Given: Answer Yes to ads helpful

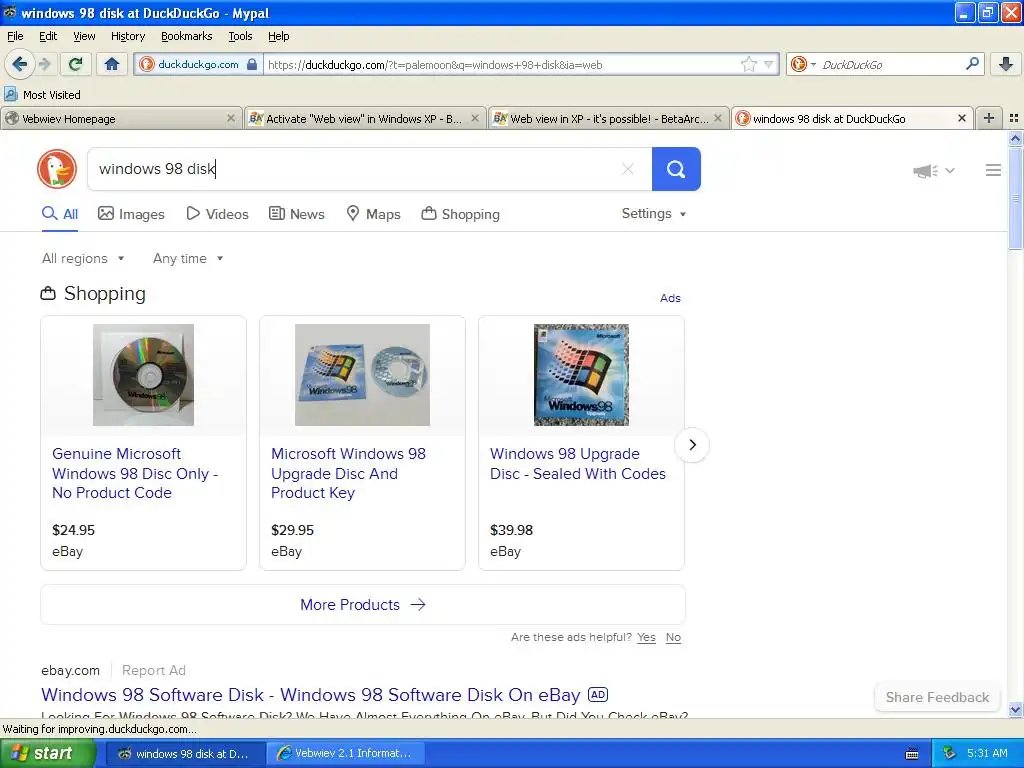Looking at the screenshot, I should tap(647, 637).
